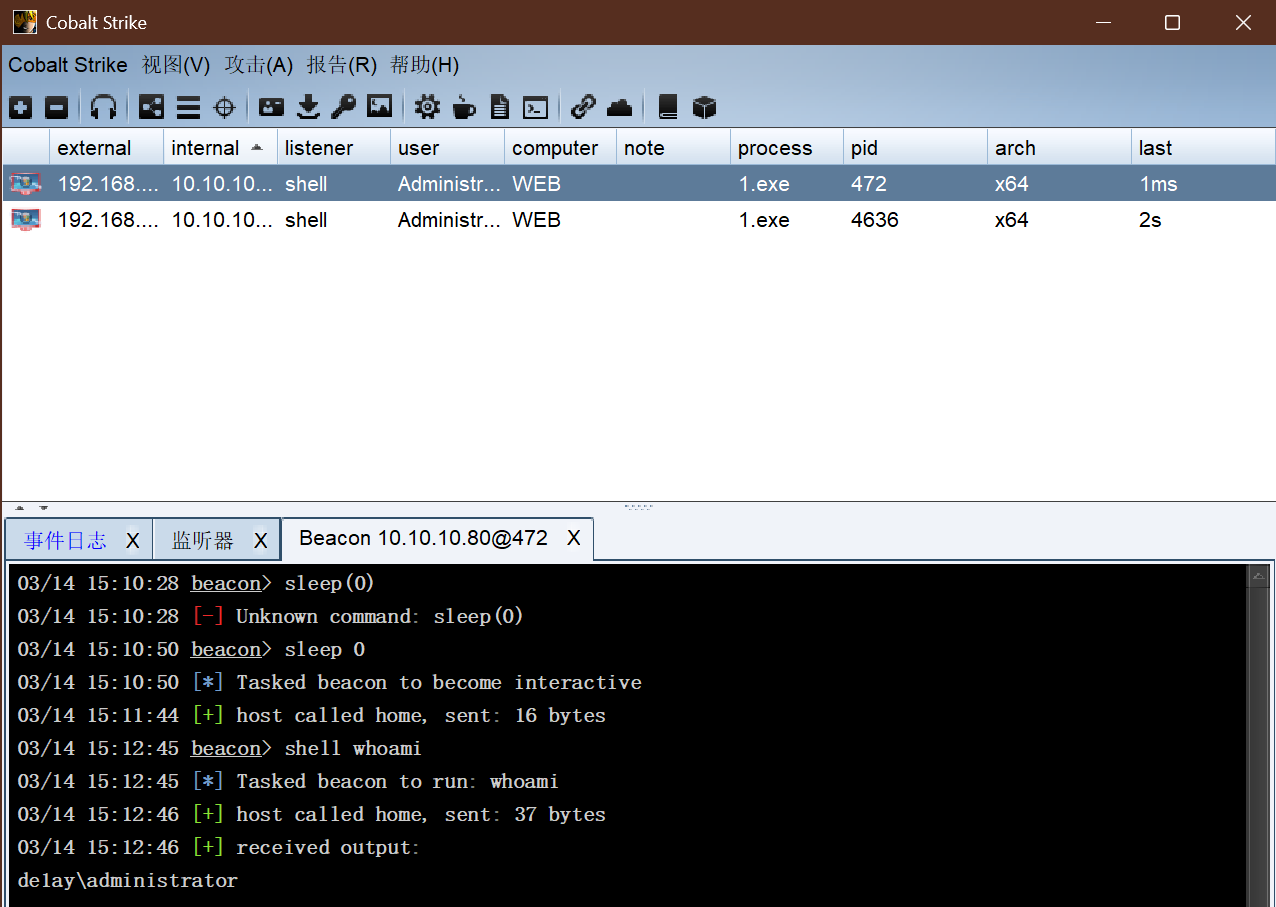
Task: Click the terminal icon for scripted web delivery
Action: (x=536, y=107)
